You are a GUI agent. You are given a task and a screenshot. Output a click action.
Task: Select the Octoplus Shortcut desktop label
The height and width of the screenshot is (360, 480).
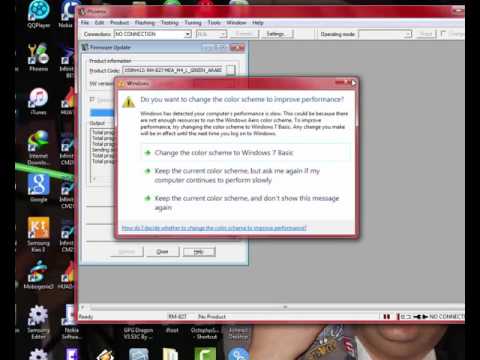[x=205, y=333]
